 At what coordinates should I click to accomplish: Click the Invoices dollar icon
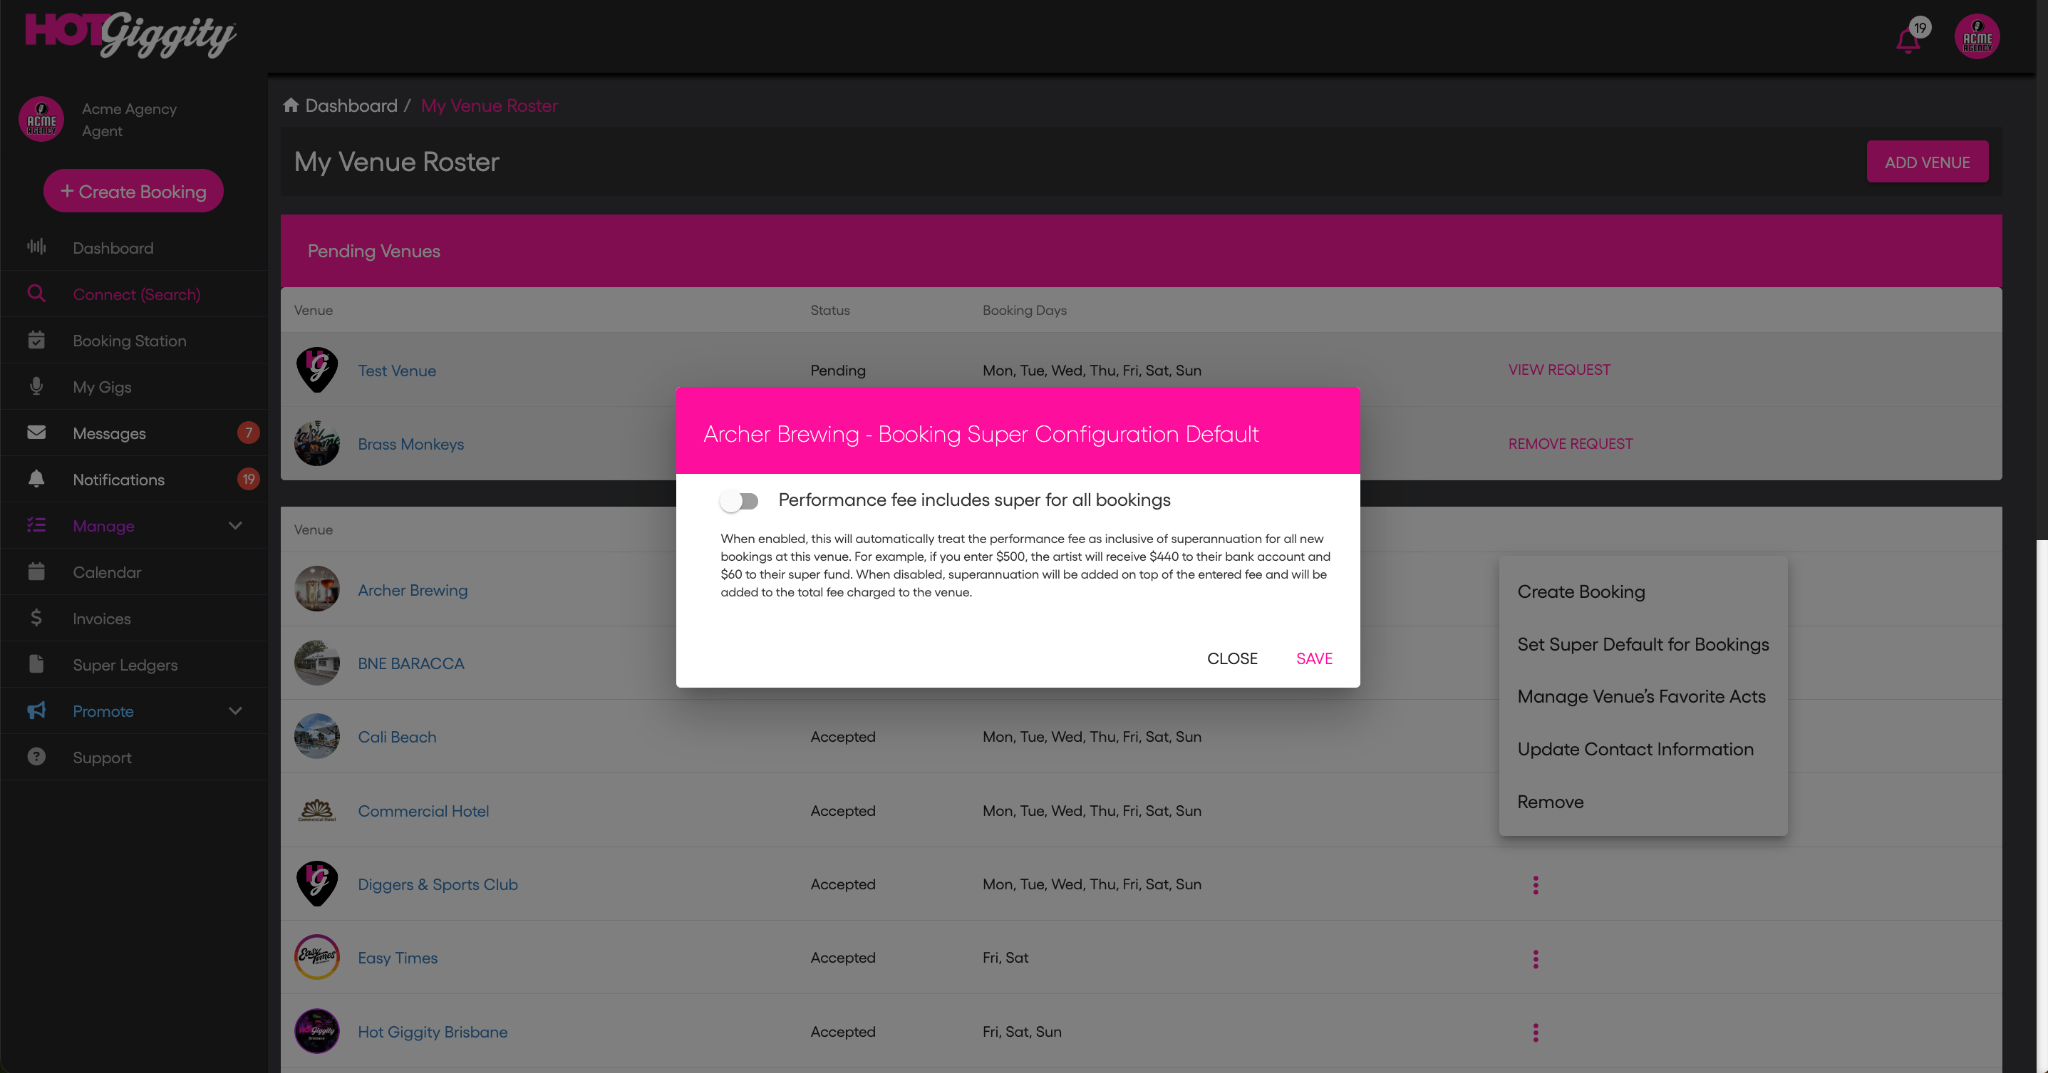37,618
